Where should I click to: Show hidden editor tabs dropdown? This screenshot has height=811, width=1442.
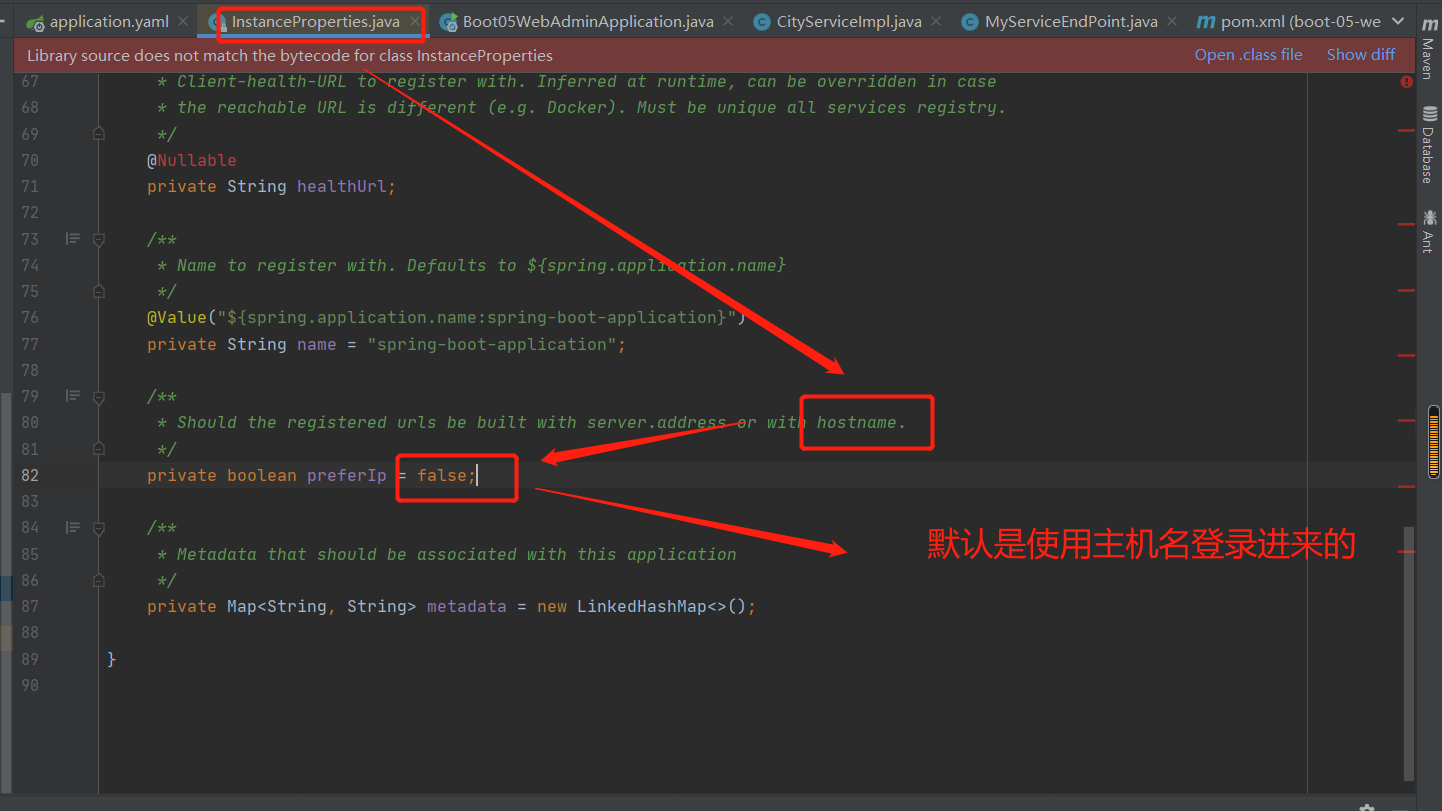[x=1398, y=21]
